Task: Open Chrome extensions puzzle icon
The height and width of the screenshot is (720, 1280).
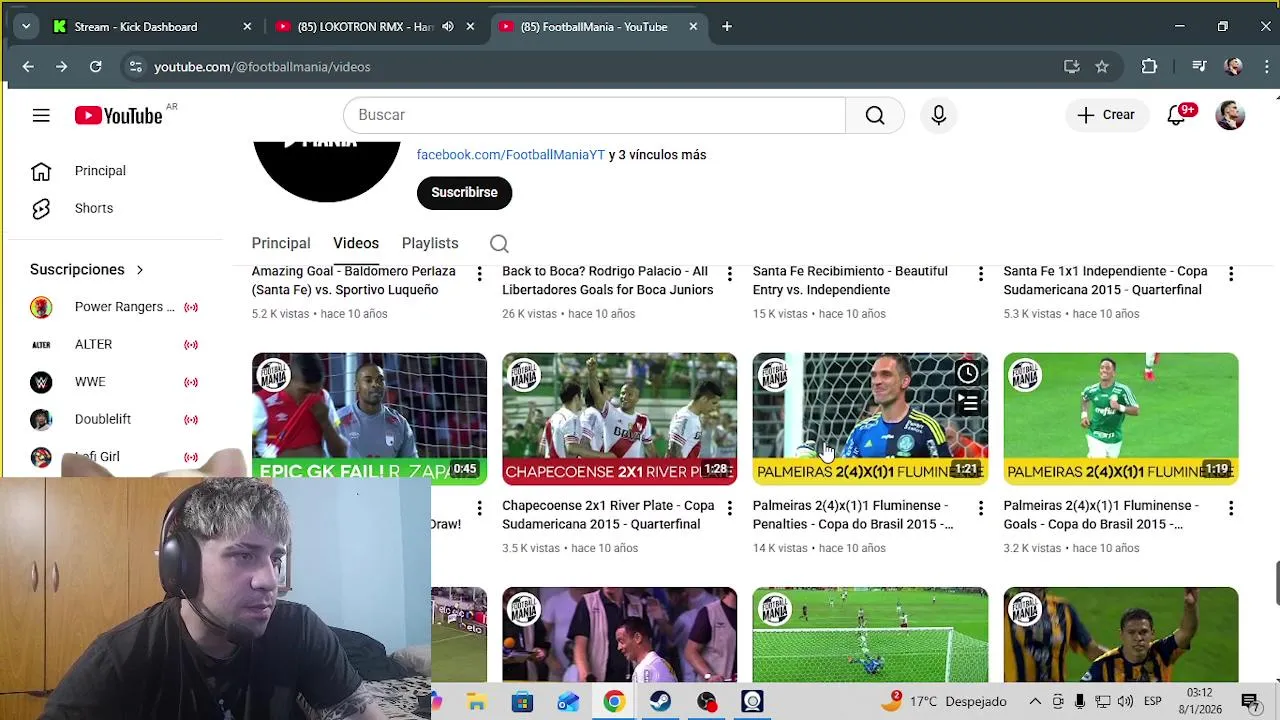Action: pyautogui.click(x=1149, y=67)
